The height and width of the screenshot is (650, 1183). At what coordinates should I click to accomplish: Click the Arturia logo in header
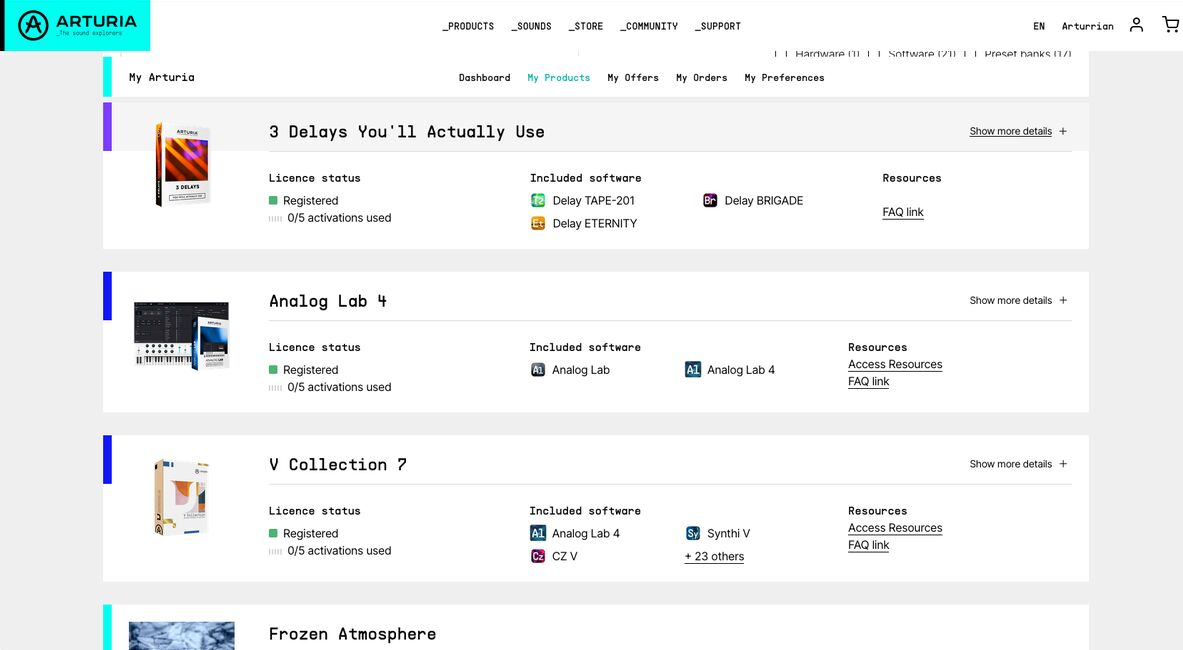coord(75,25)
